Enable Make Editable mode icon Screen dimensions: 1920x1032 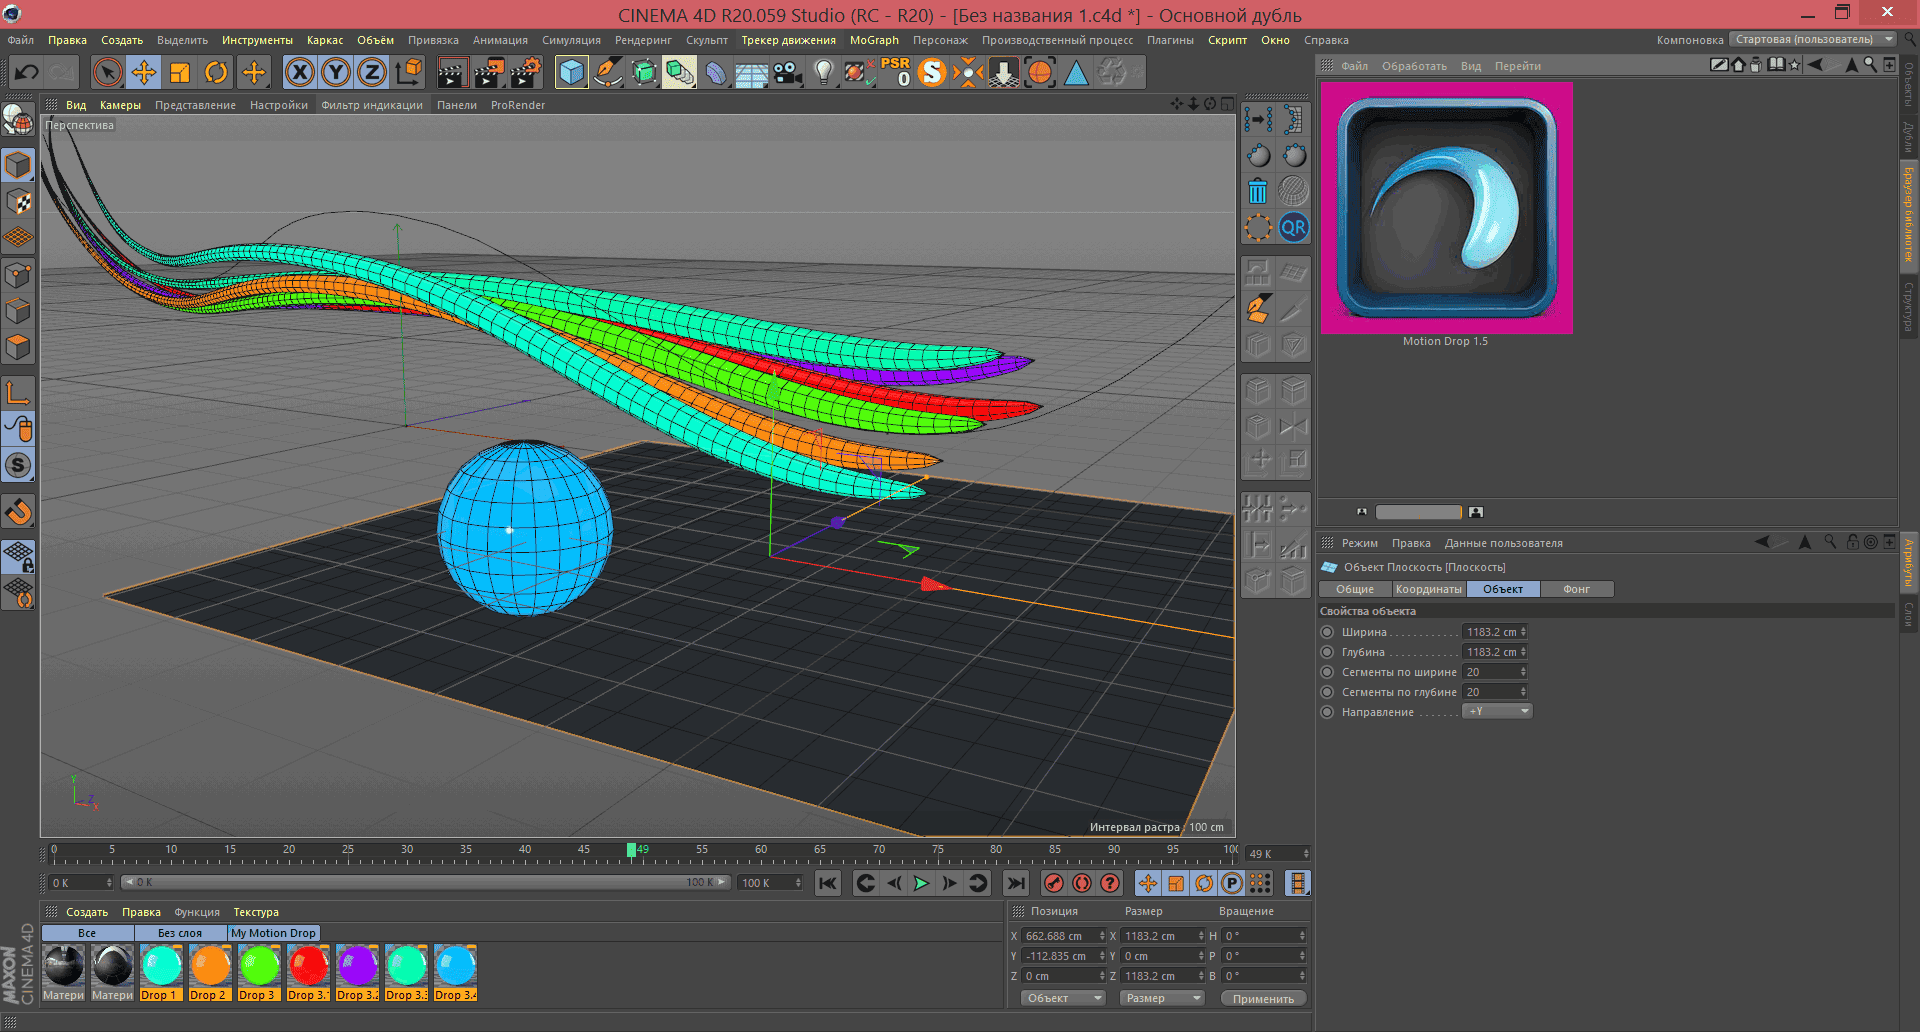point(18,120)
